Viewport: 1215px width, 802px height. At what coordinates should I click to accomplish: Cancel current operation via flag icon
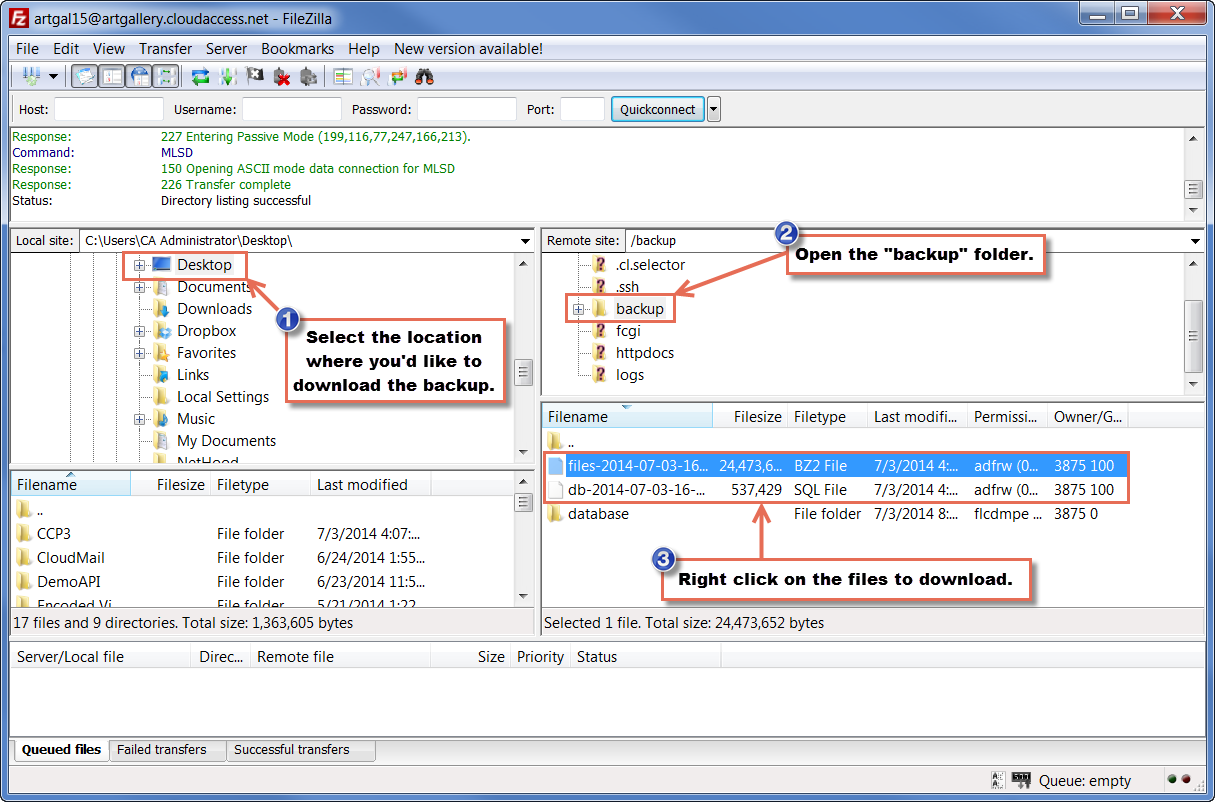(255, 76)
